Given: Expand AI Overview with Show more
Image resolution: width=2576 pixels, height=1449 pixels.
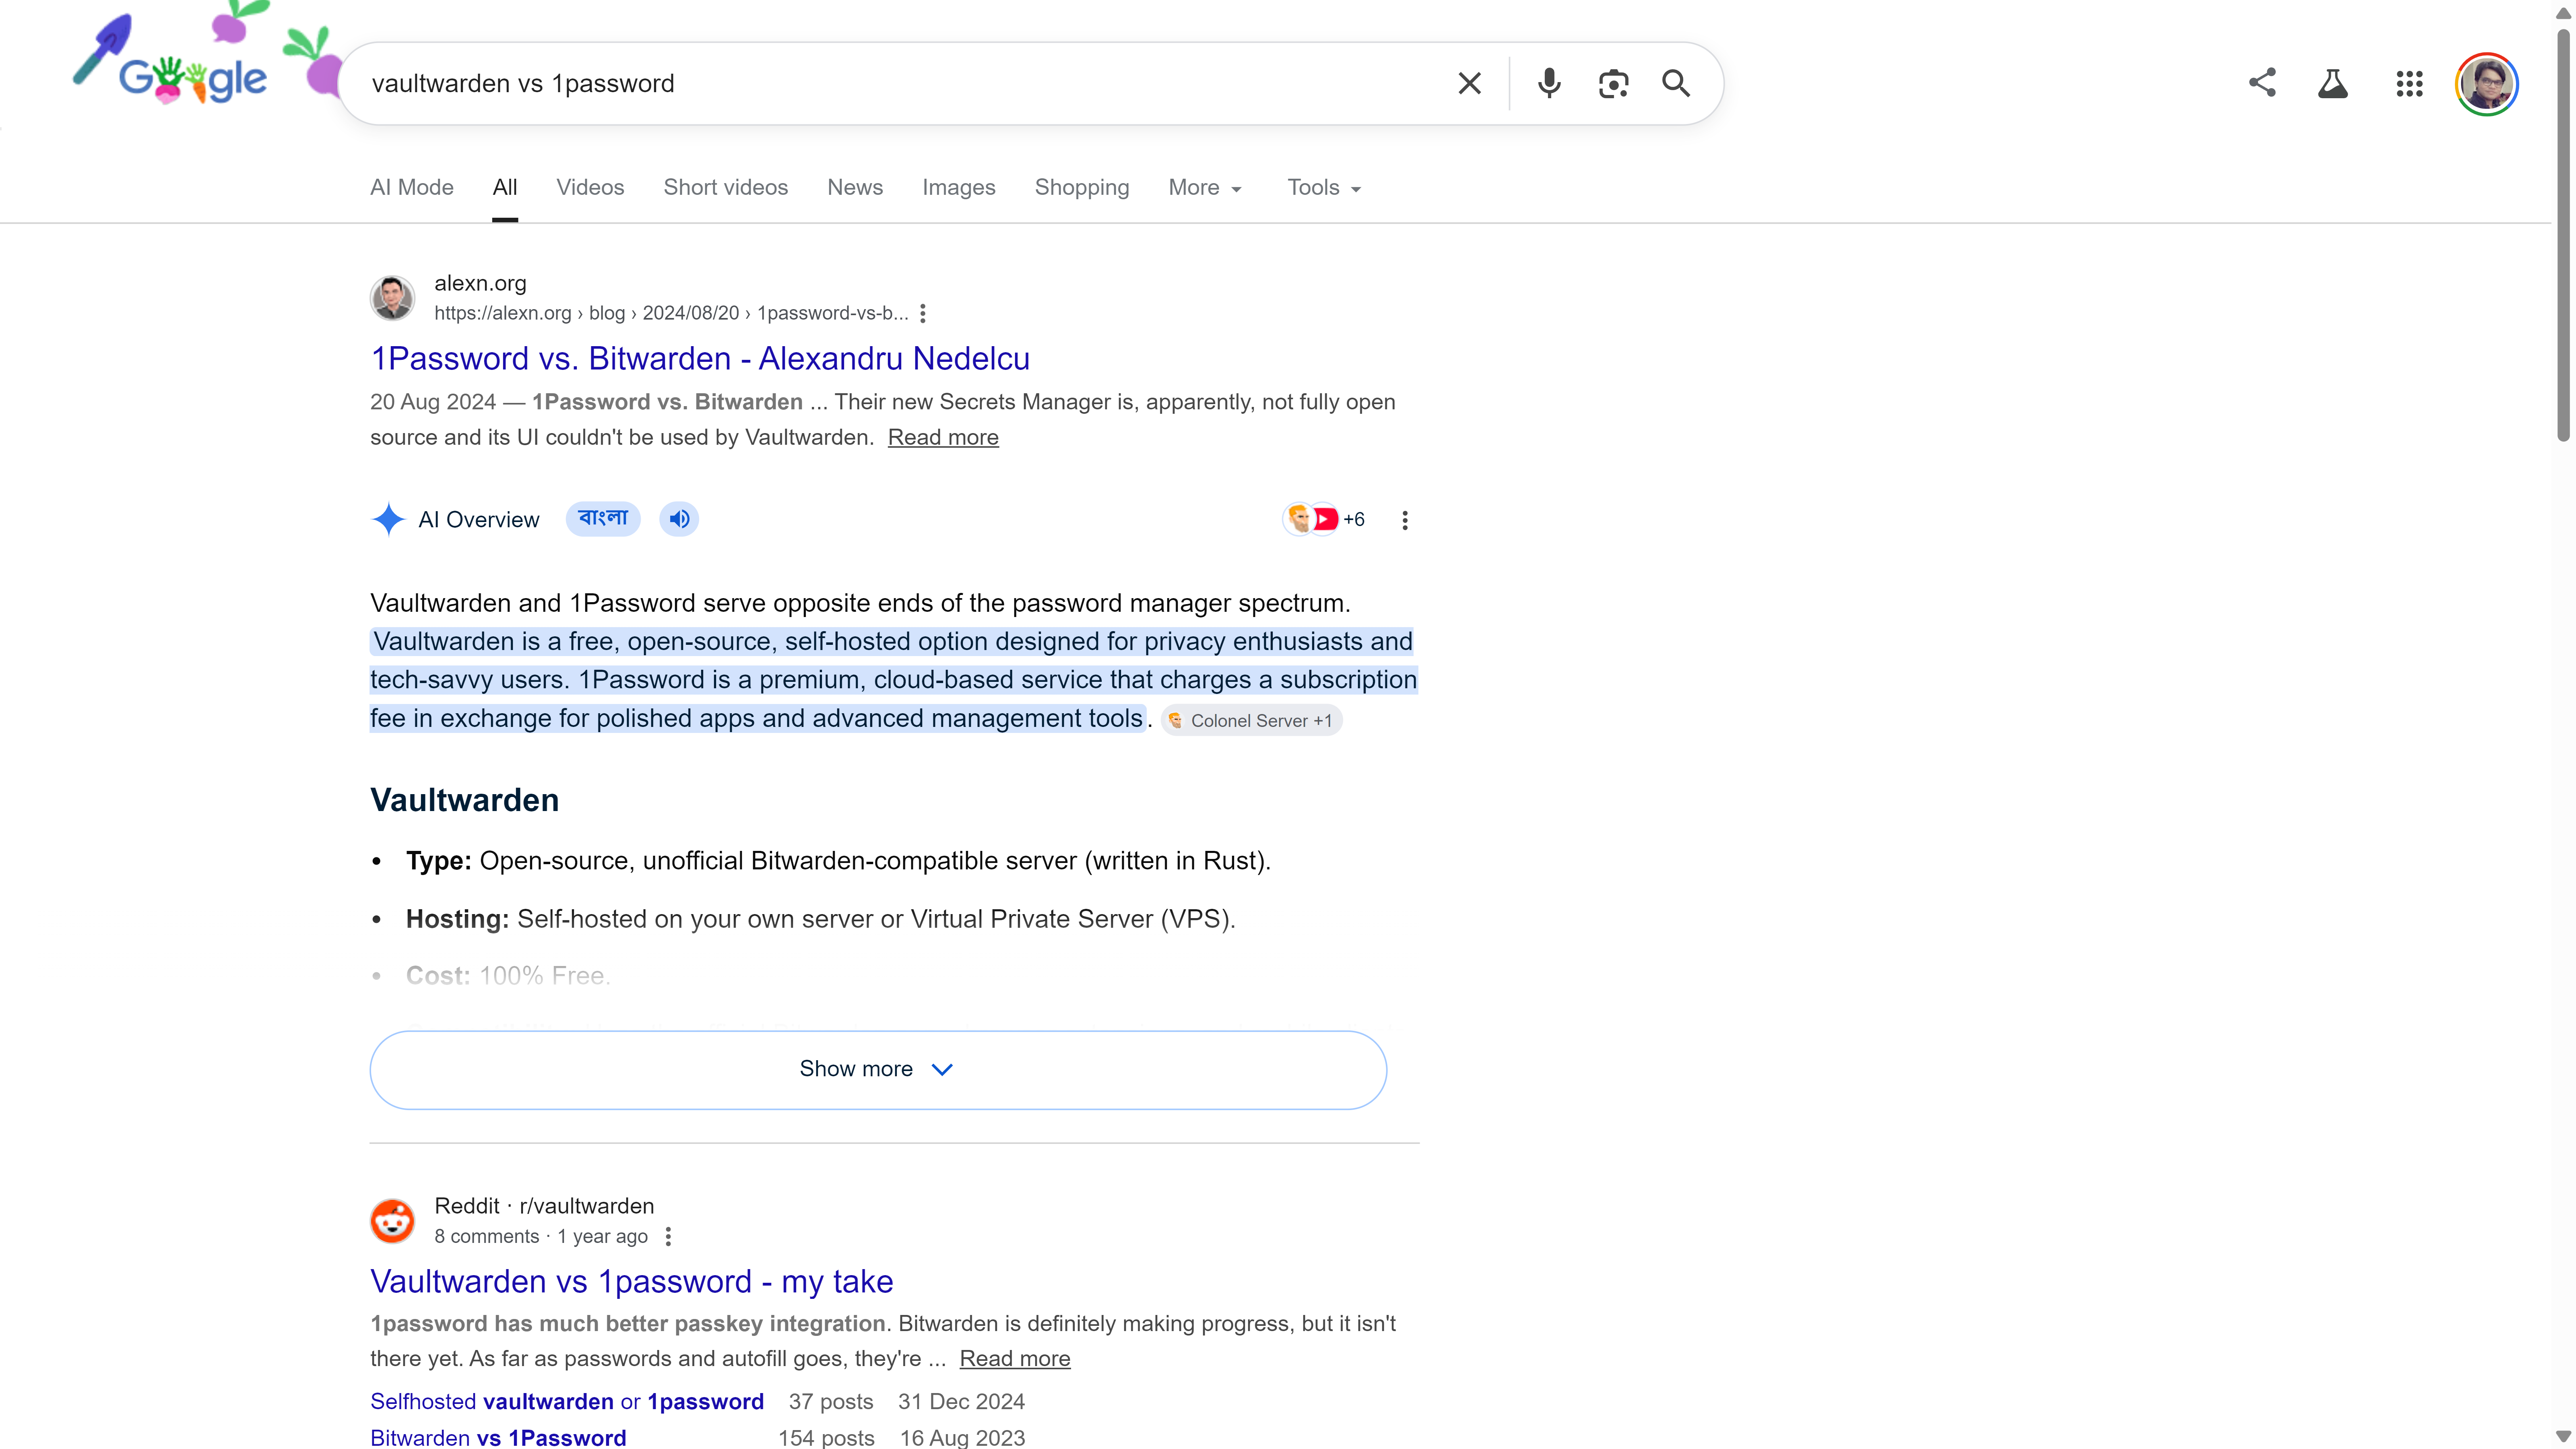Looking at the screenshot, I should [878, 1069].
